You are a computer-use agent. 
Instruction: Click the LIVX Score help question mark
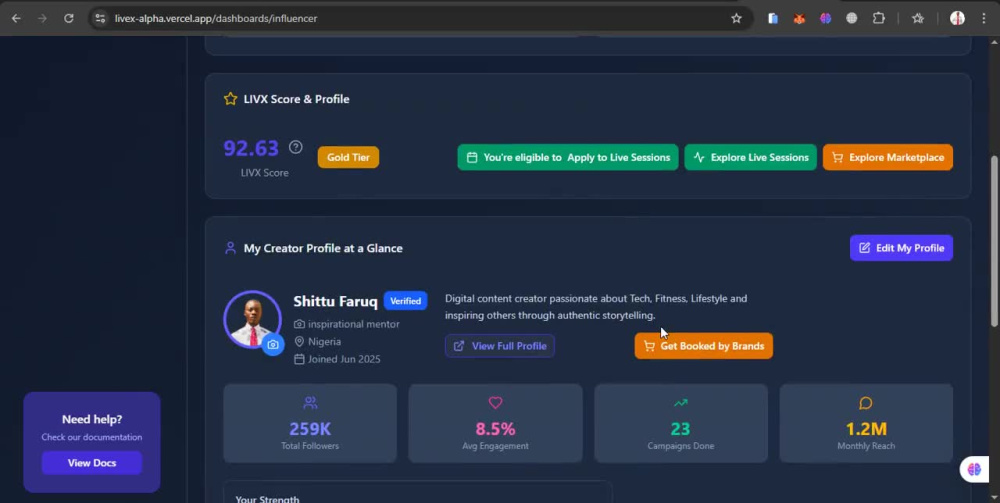point(295,147)
